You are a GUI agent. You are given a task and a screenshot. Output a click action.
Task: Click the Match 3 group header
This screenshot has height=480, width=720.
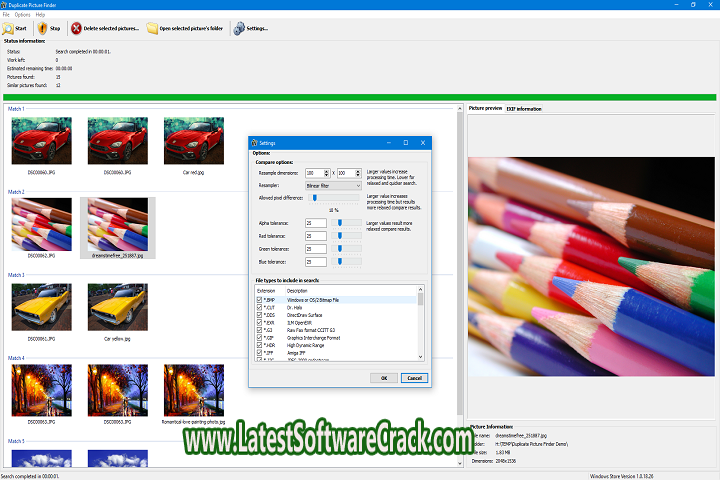16,275
